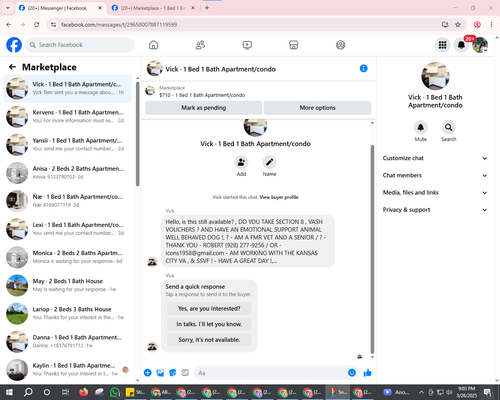The width and height of the screenshot is (500, 400).
Task: Open Yansii conversation in list
Action: click(x=68, y=145)
